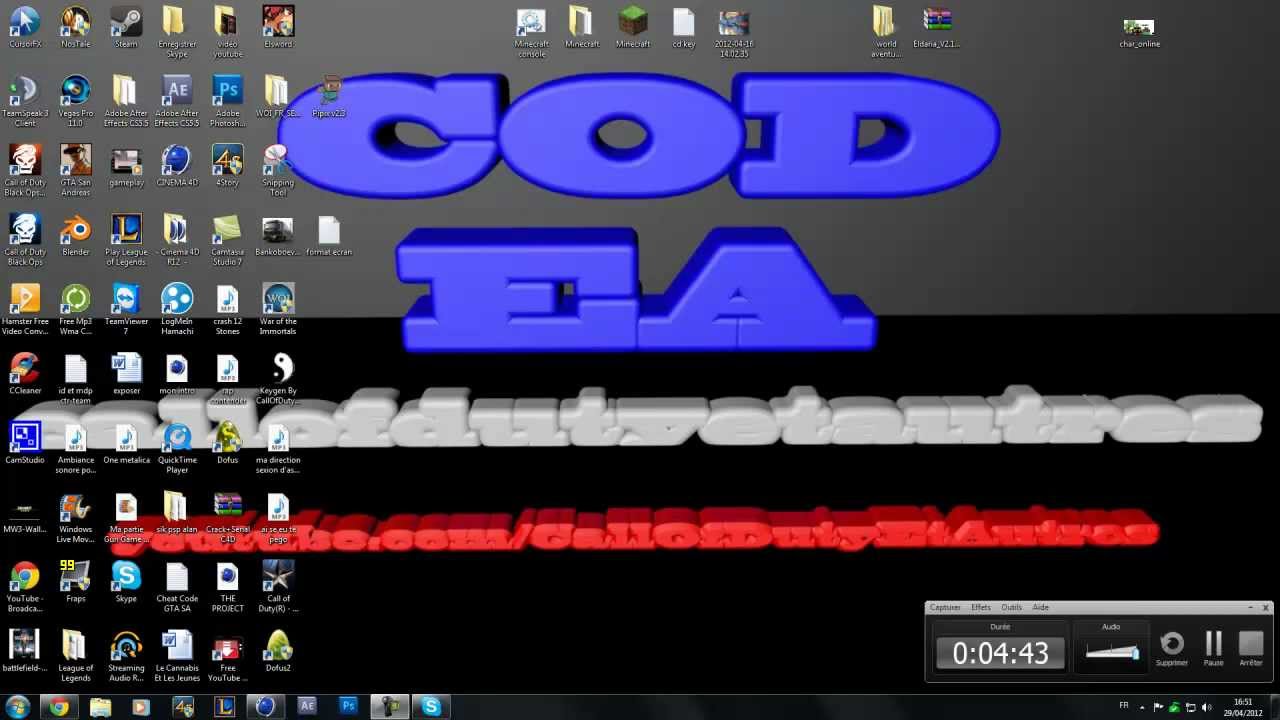Select the 4Story desktop icon
Viewport: 1280px width, 720px height.
click(228, 165)
